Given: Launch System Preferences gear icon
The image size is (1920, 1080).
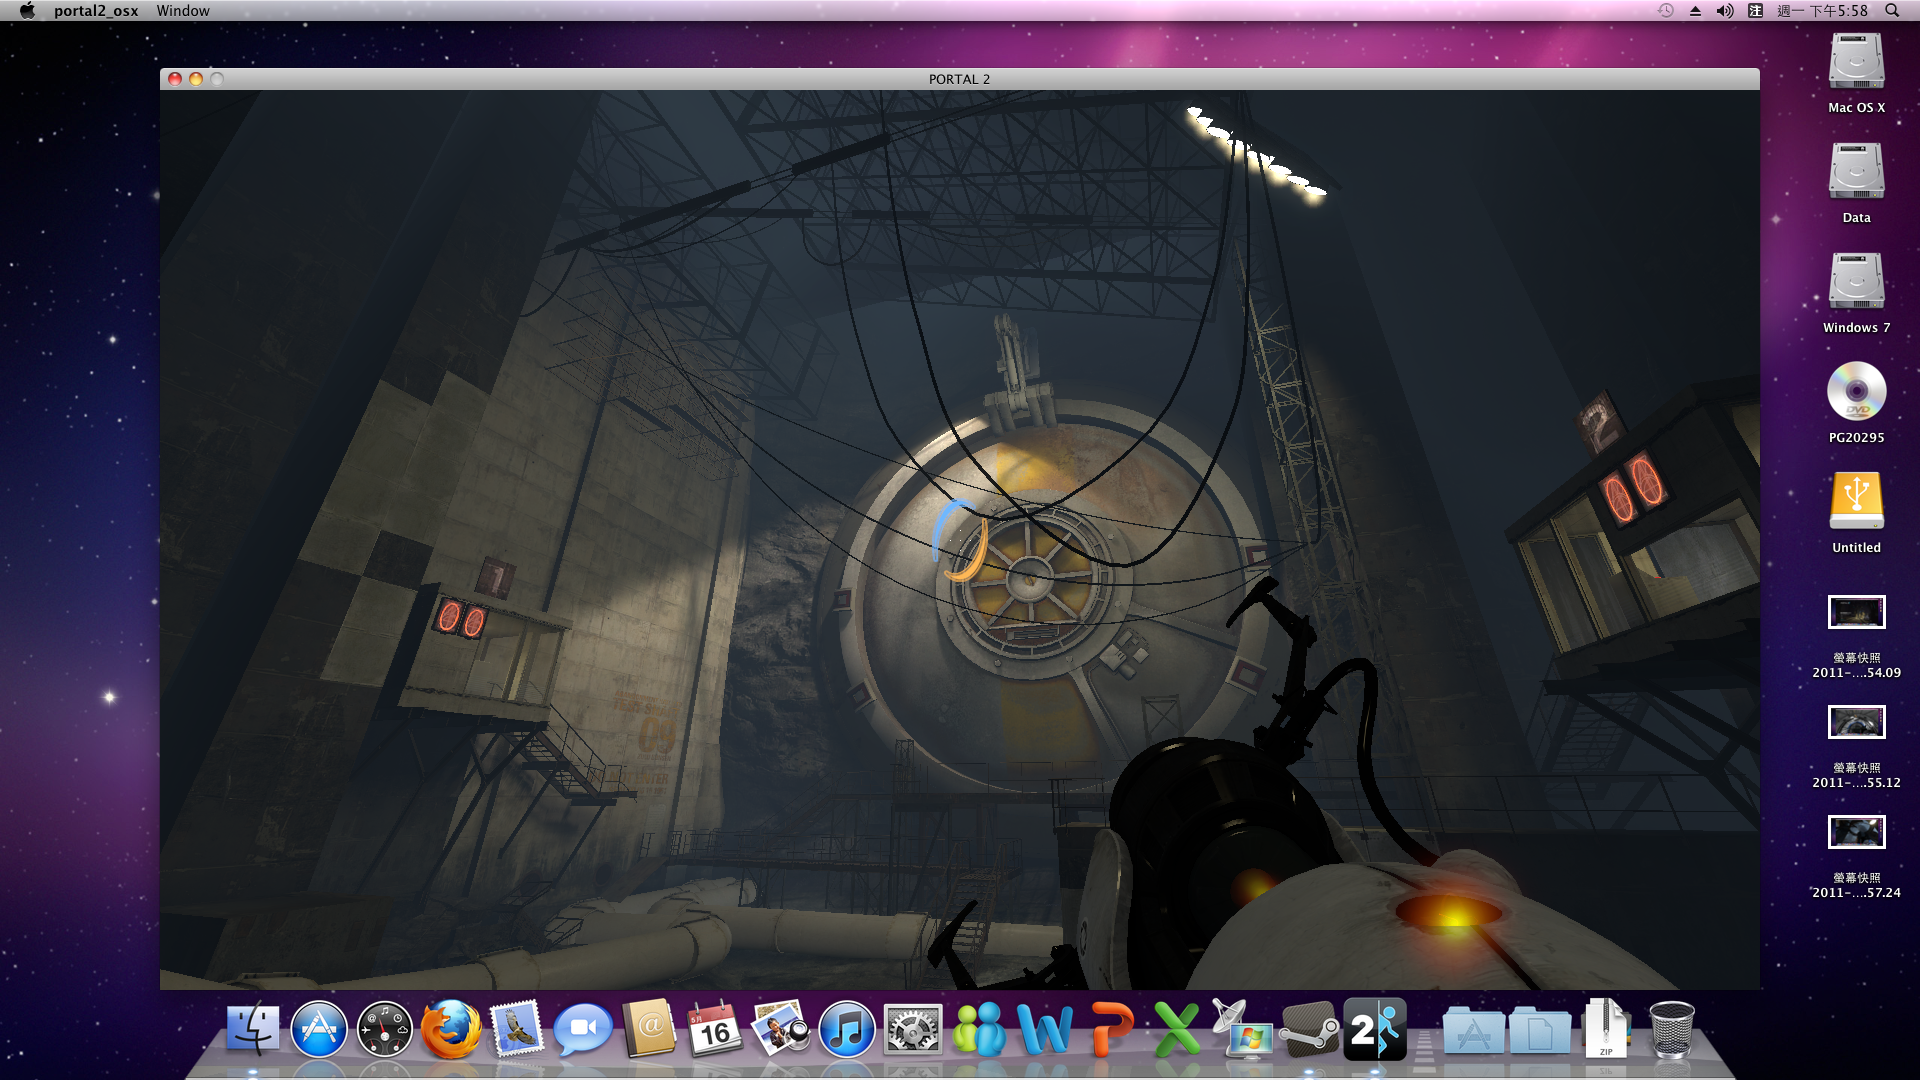Looking at the screenshot, I should (x=913, y=1029).
